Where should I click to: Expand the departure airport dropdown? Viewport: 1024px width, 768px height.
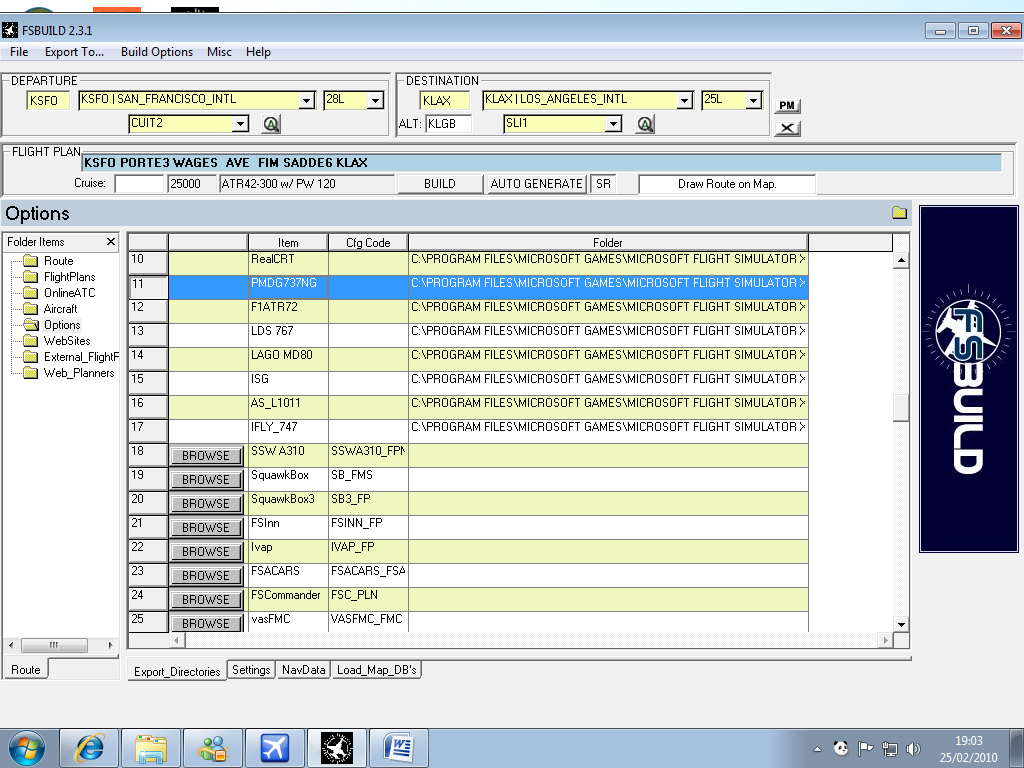[x=307, y=100]
